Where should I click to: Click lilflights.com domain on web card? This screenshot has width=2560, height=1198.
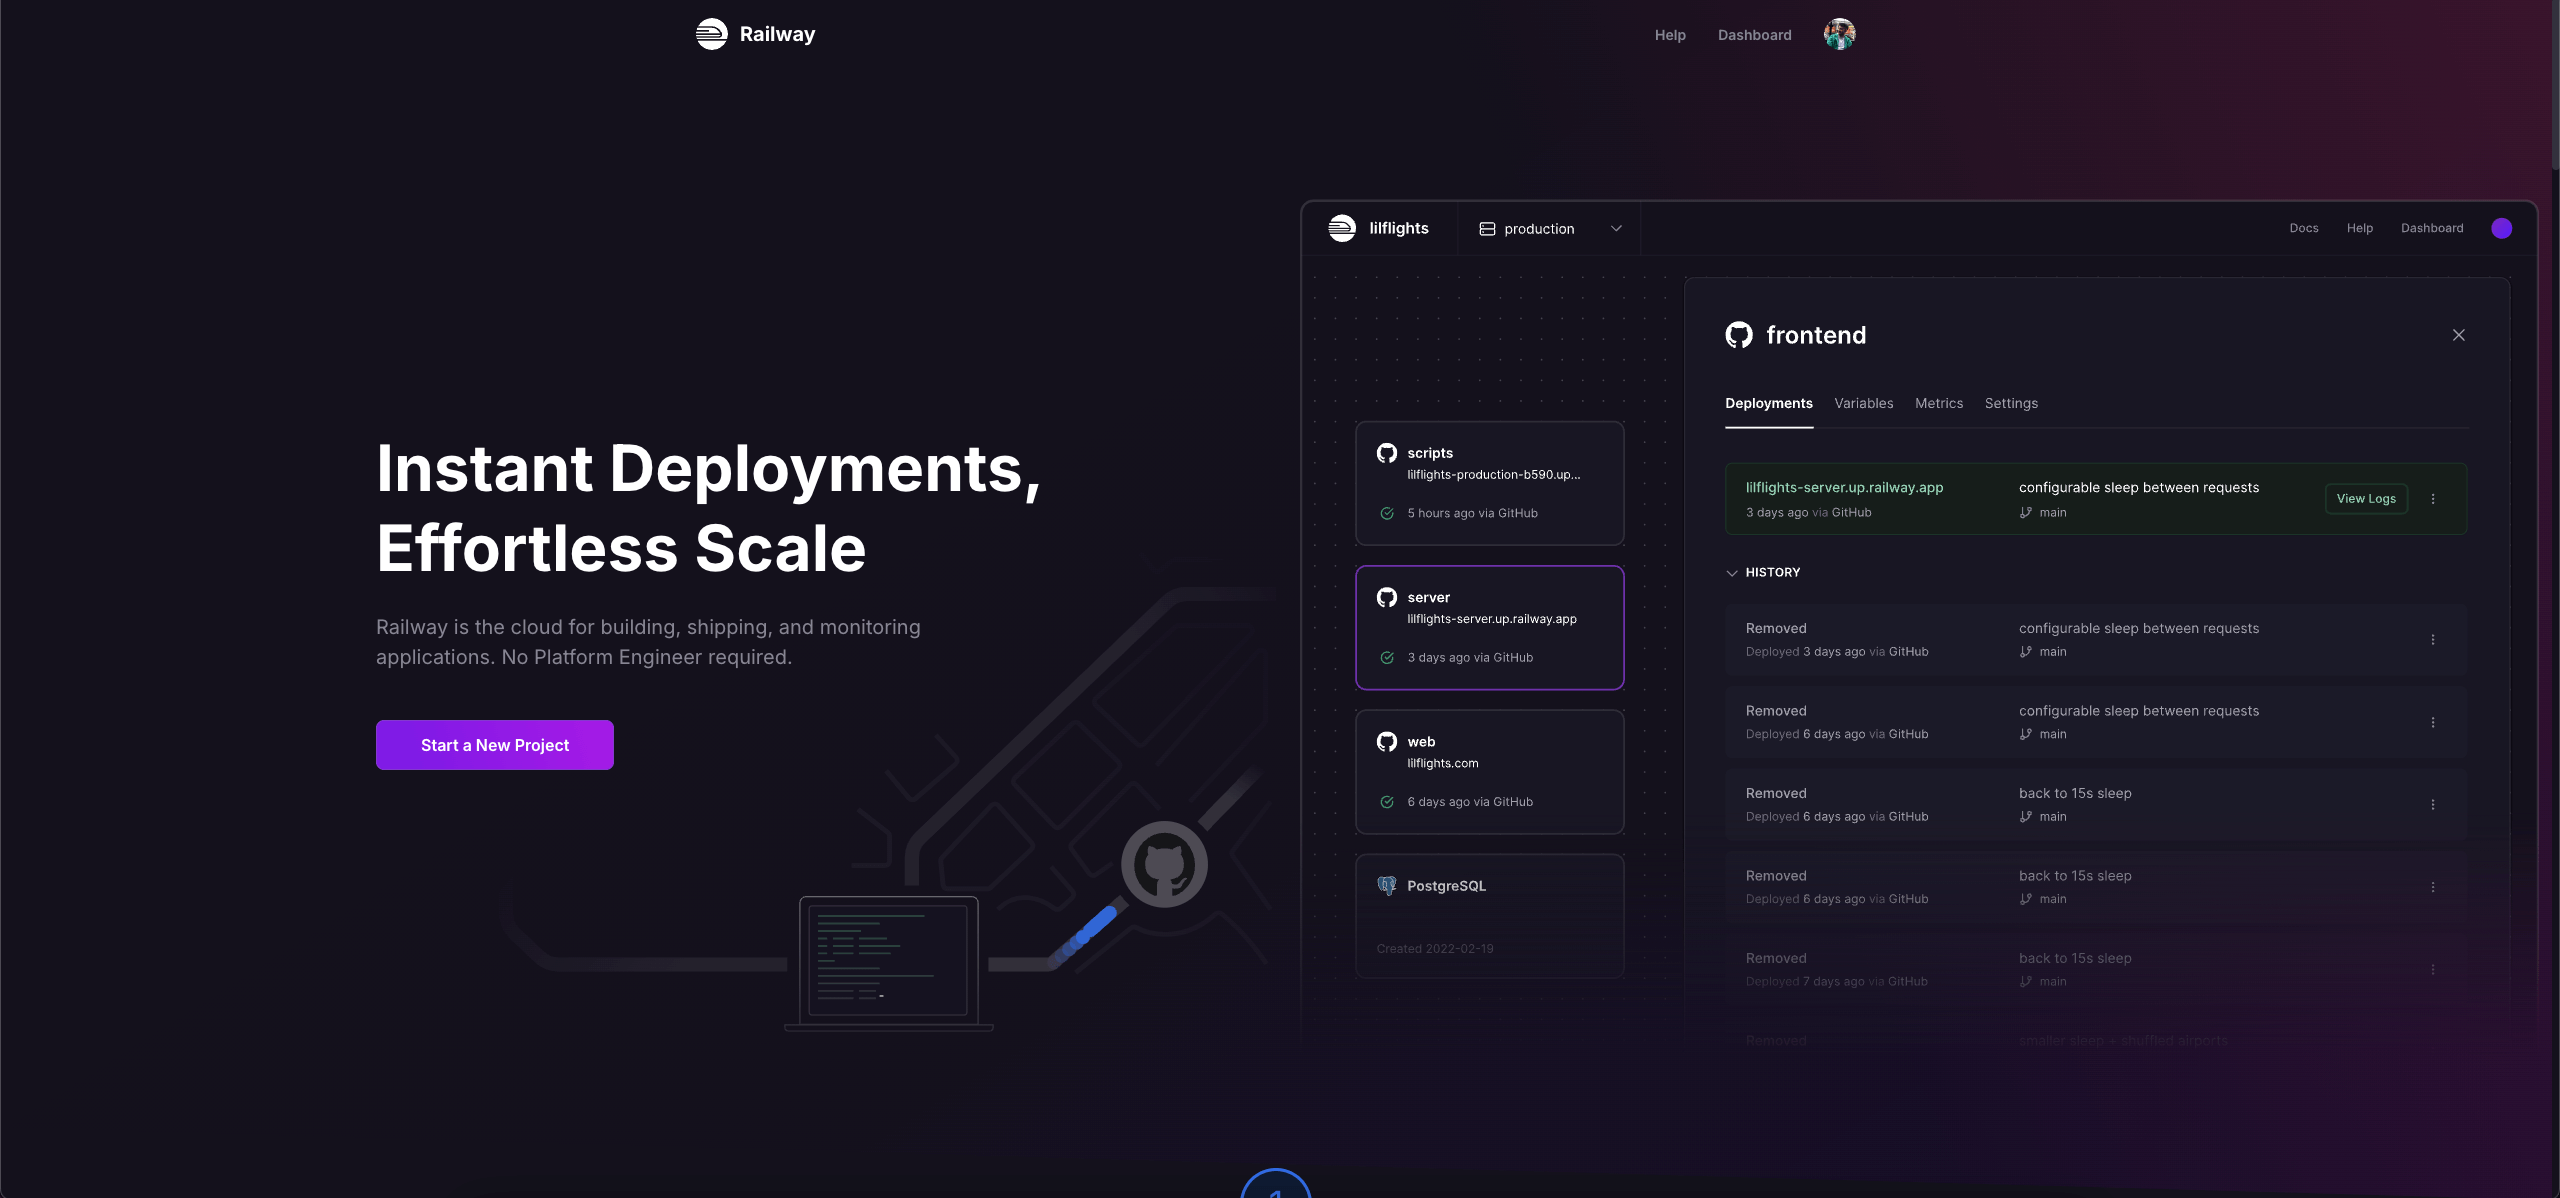(x=1443, y=763)
